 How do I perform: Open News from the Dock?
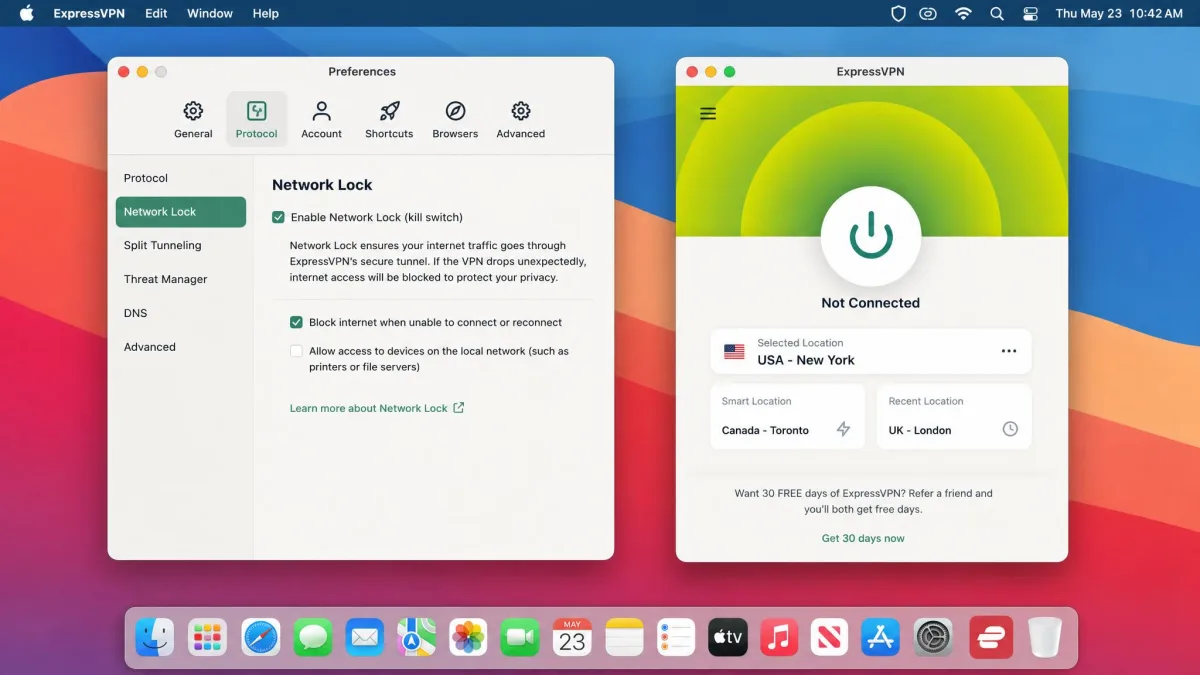(x=829, y=637)
